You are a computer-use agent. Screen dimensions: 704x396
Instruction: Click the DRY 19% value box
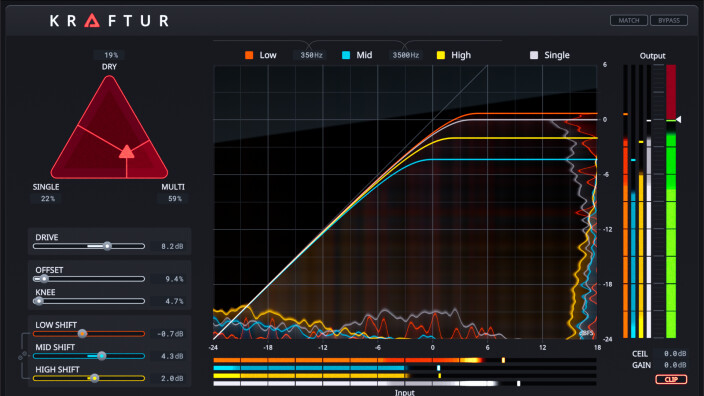(x=110, y=55)
